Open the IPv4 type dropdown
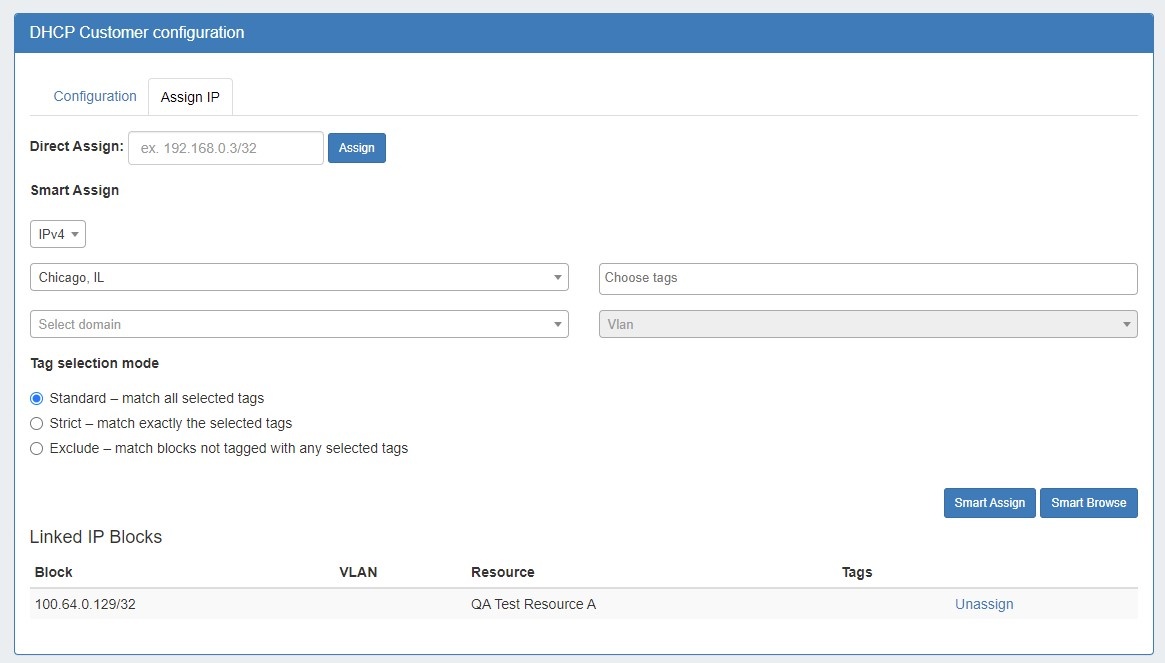1165x663 pixels. click(x=58, y=234)
